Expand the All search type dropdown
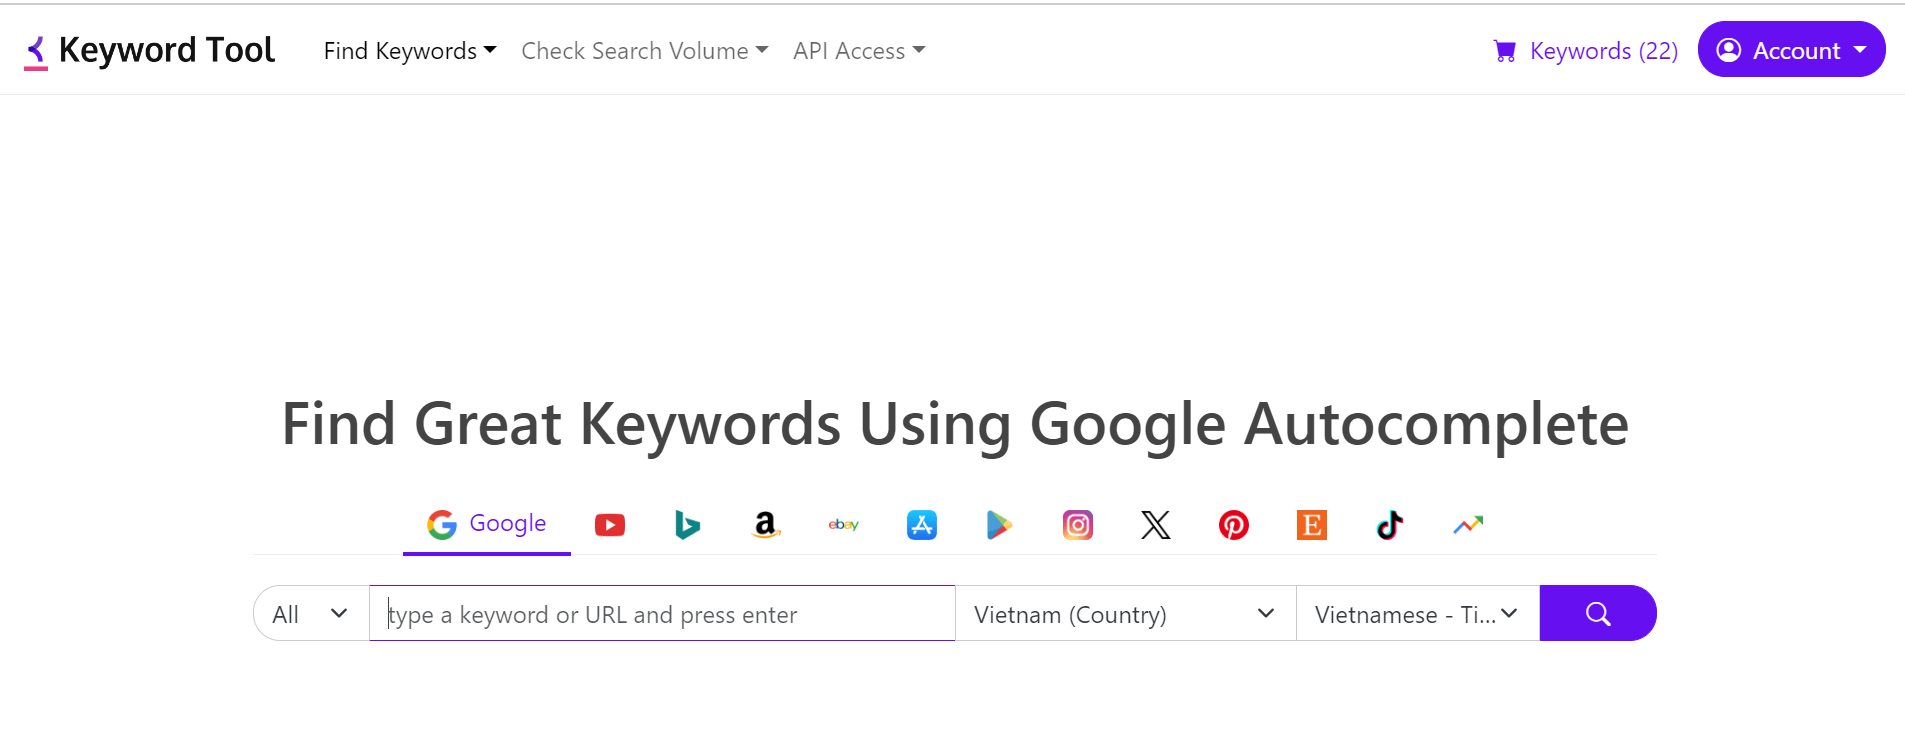The height and width of the screenshot is (738, 1905). (x=310, y=614)
